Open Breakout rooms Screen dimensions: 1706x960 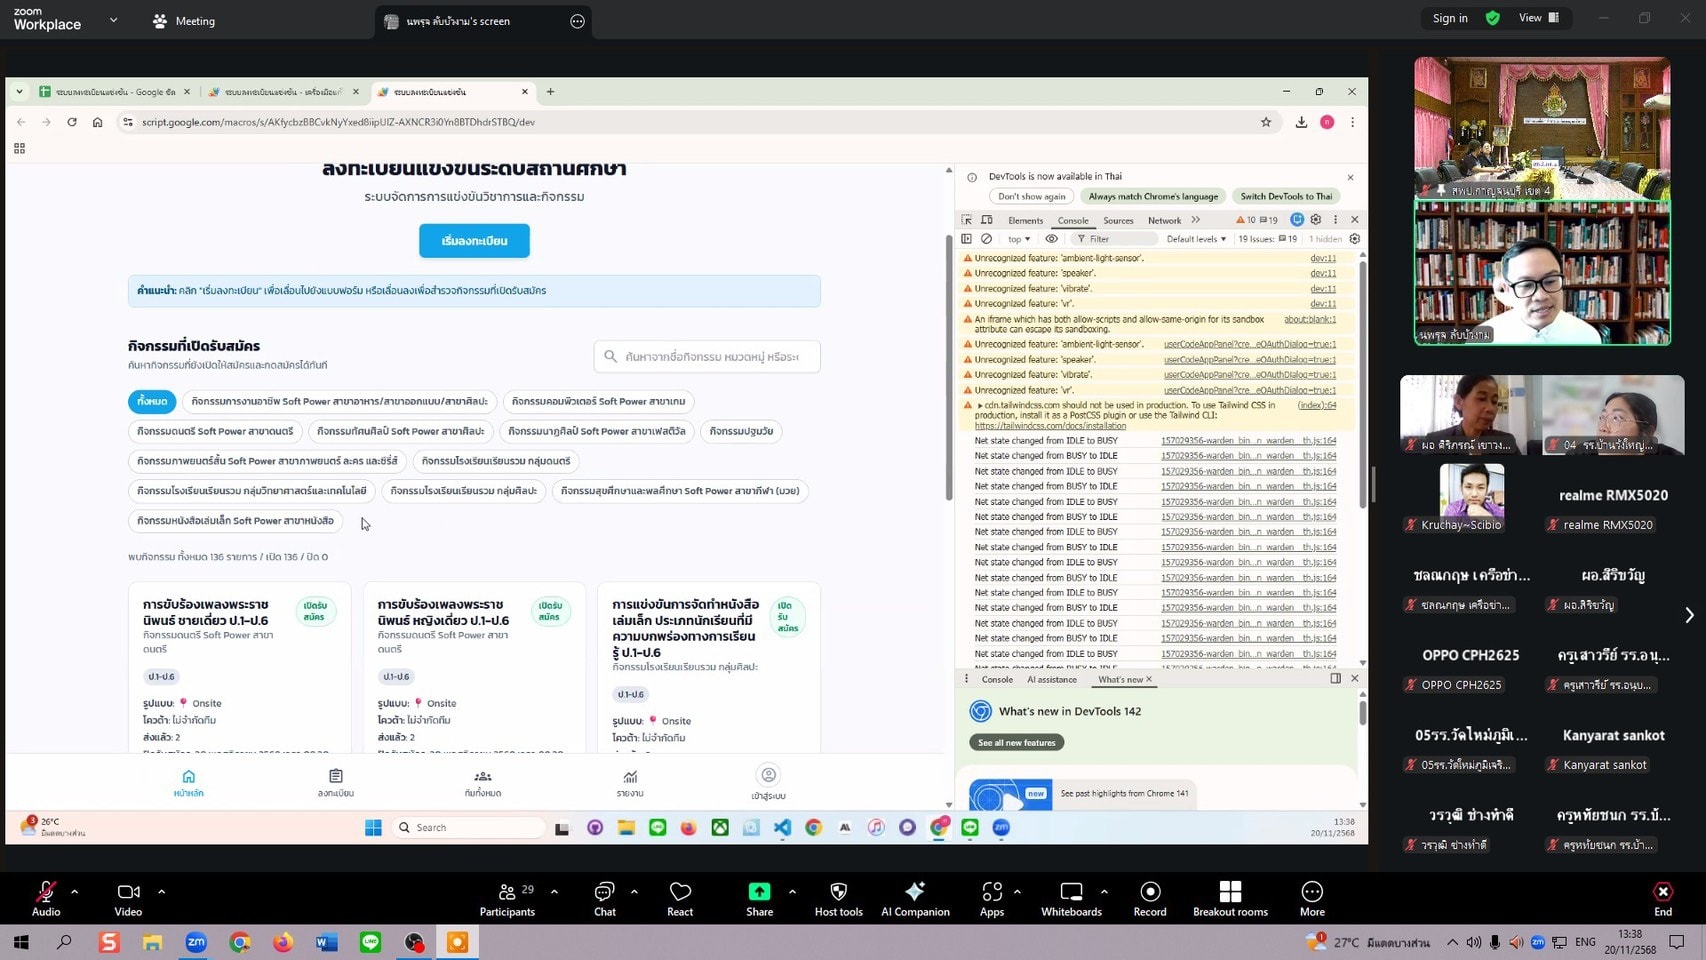coord(1230,892)
